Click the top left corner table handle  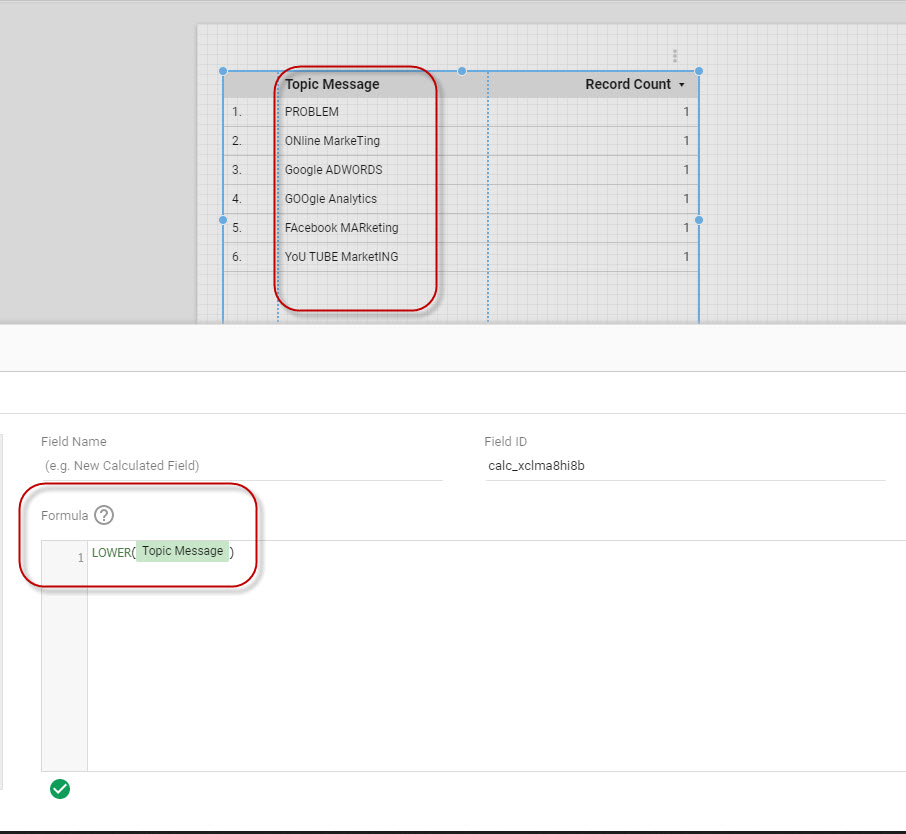223,71
